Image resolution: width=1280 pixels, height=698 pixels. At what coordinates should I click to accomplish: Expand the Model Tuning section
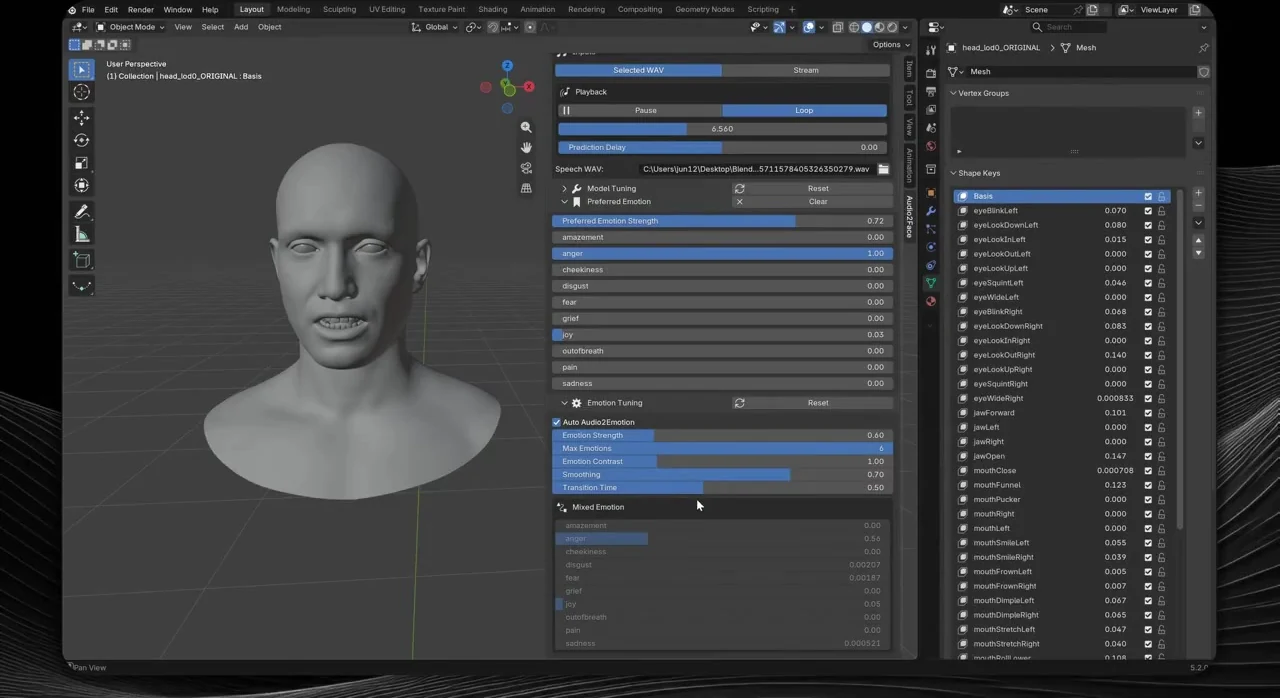(564, 188)
